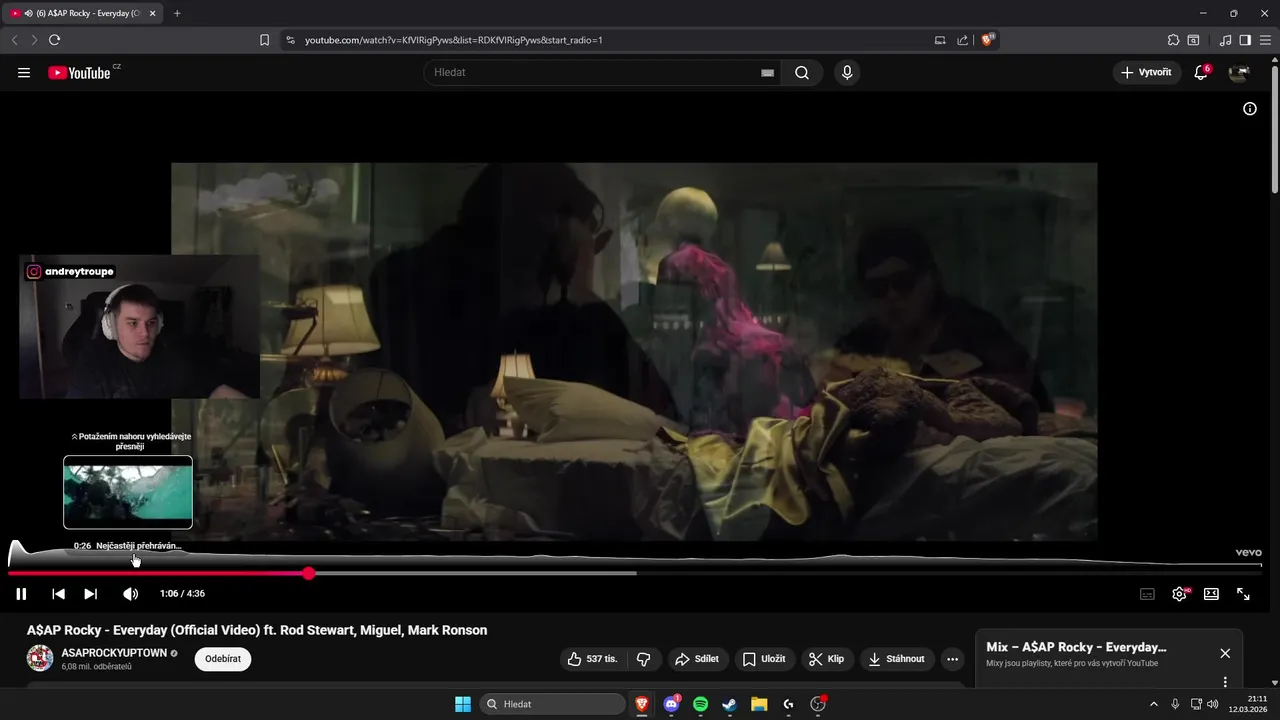Click the 1:06 / 4:36 time display

click(x=182, y=594)
